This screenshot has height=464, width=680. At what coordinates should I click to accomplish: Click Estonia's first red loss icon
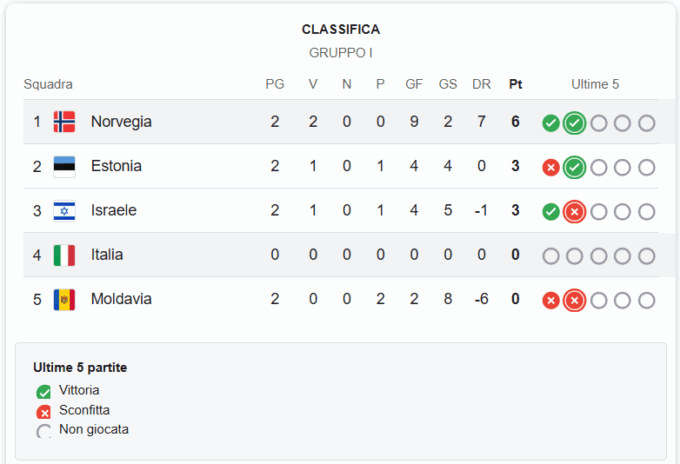(x=551, y=167)
